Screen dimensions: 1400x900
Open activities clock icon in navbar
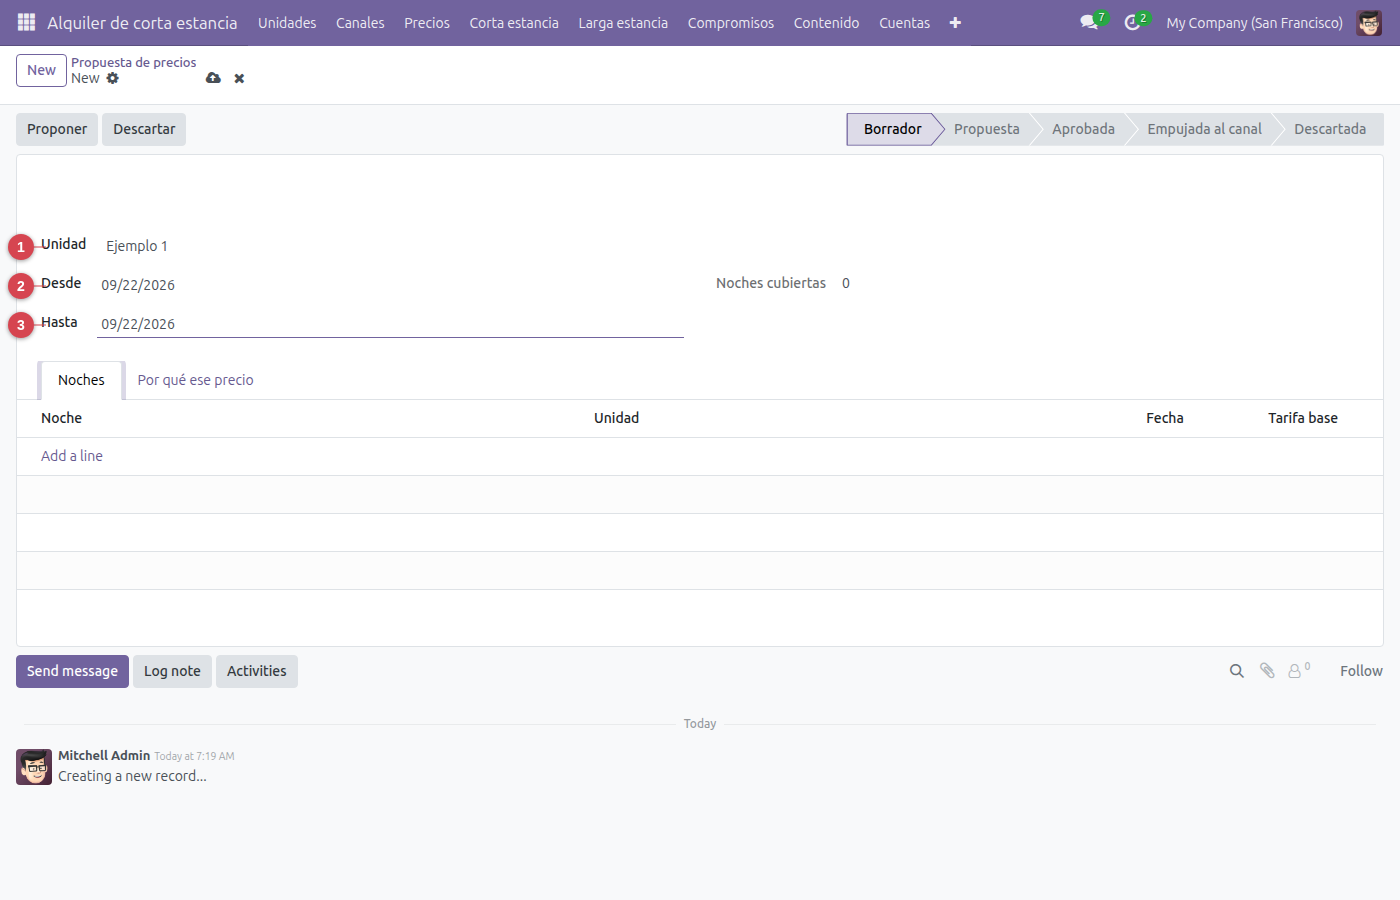coord(1132,22)
